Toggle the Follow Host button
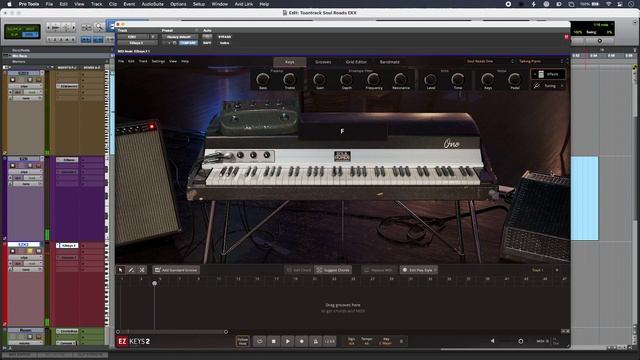 pos(242,341)
